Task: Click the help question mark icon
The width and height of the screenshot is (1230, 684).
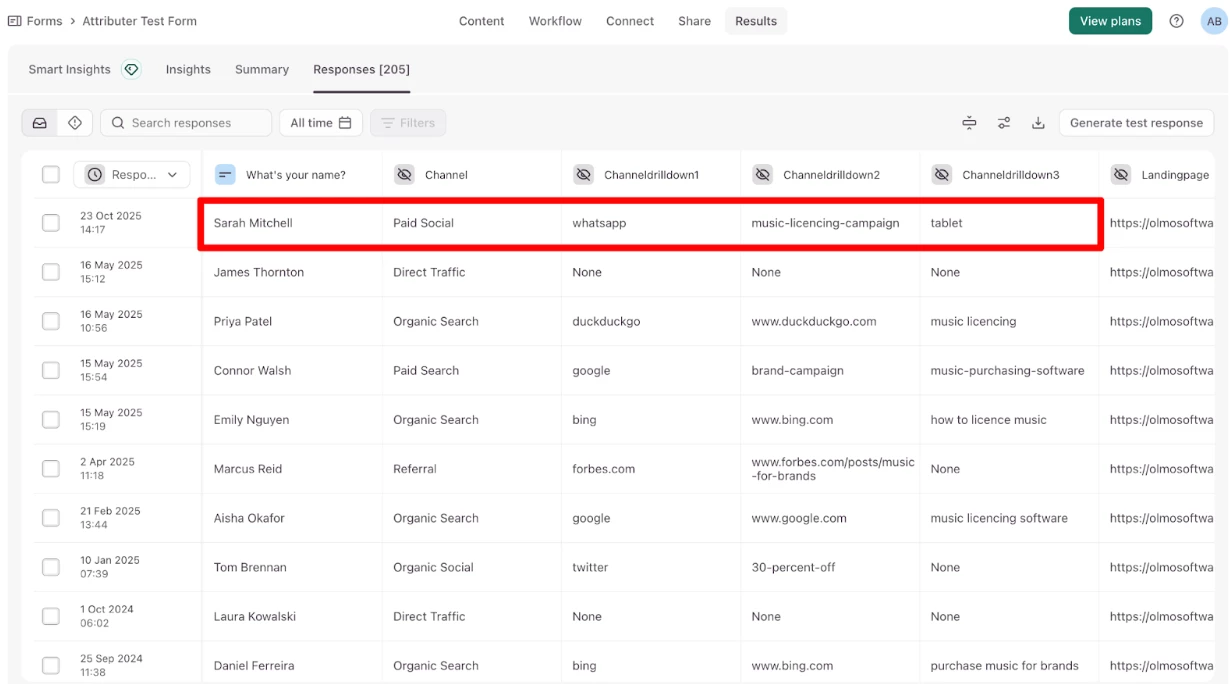Action: coord(1177,21)
